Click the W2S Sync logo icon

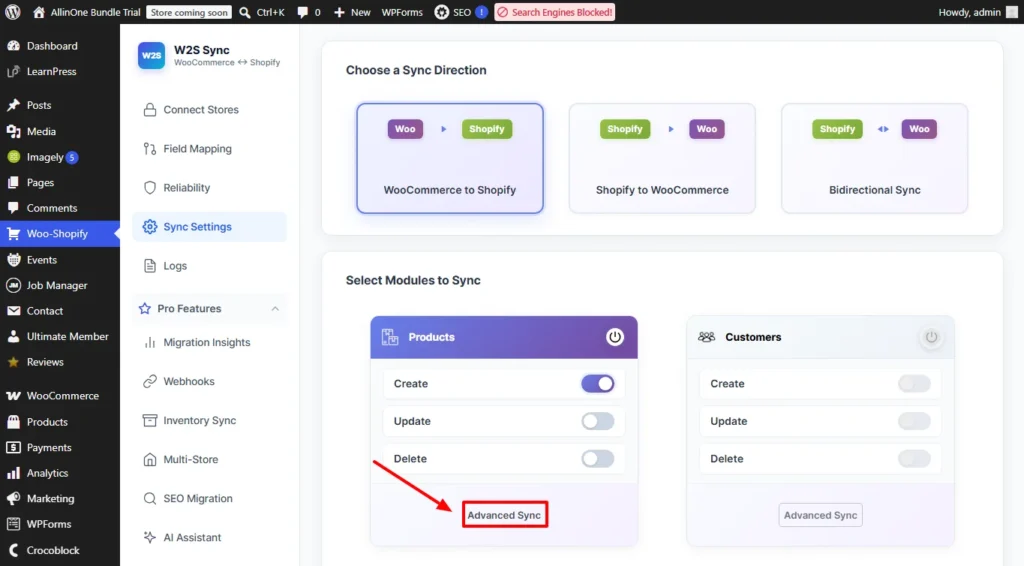tap(152, 55)
